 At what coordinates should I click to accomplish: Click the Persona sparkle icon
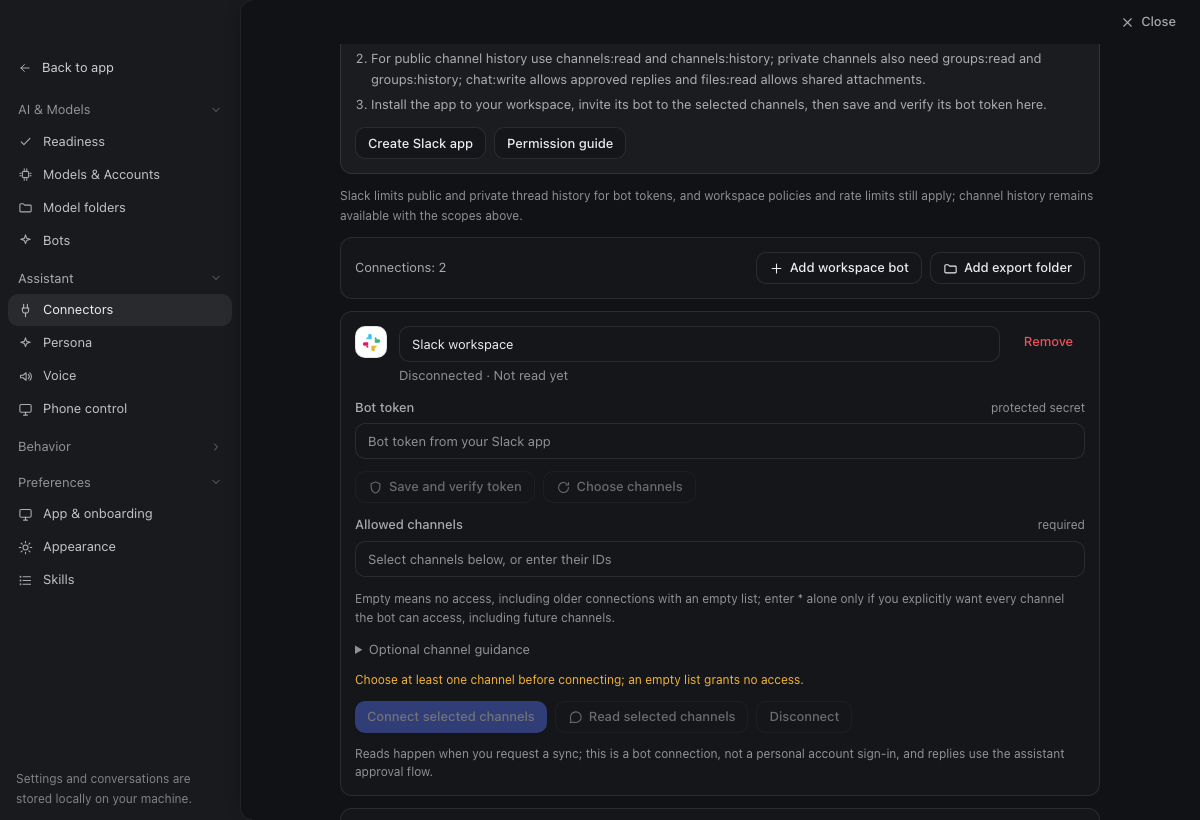25,343
